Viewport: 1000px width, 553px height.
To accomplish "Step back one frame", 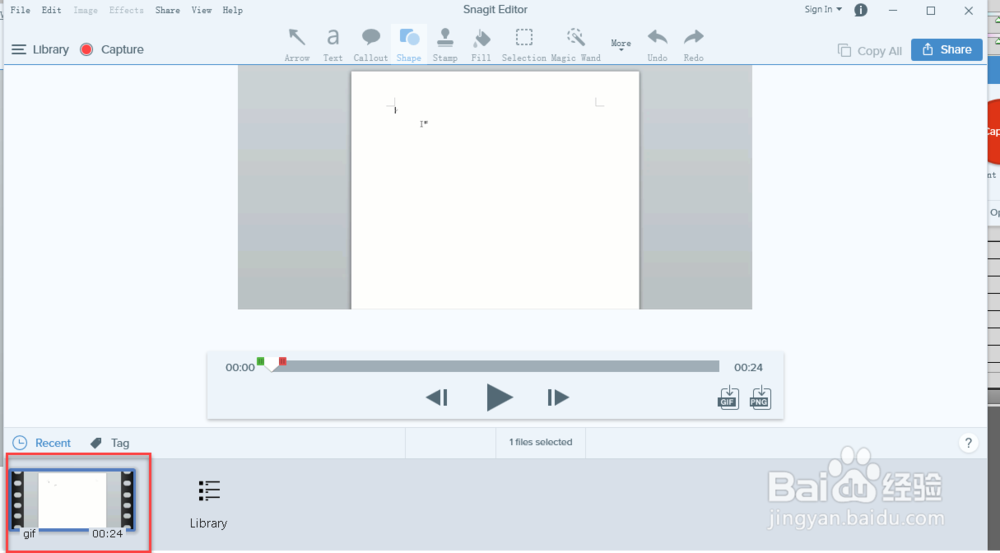I will pyautogui.click(x=437, y=397).
